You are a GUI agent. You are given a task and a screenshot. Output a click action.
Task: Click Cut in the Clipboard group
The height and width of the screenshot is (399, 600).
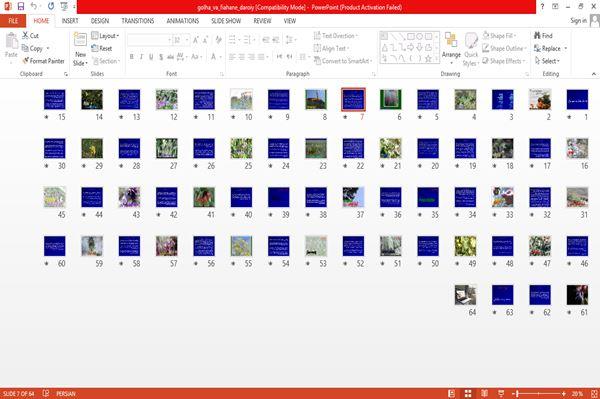coord(31,36)
